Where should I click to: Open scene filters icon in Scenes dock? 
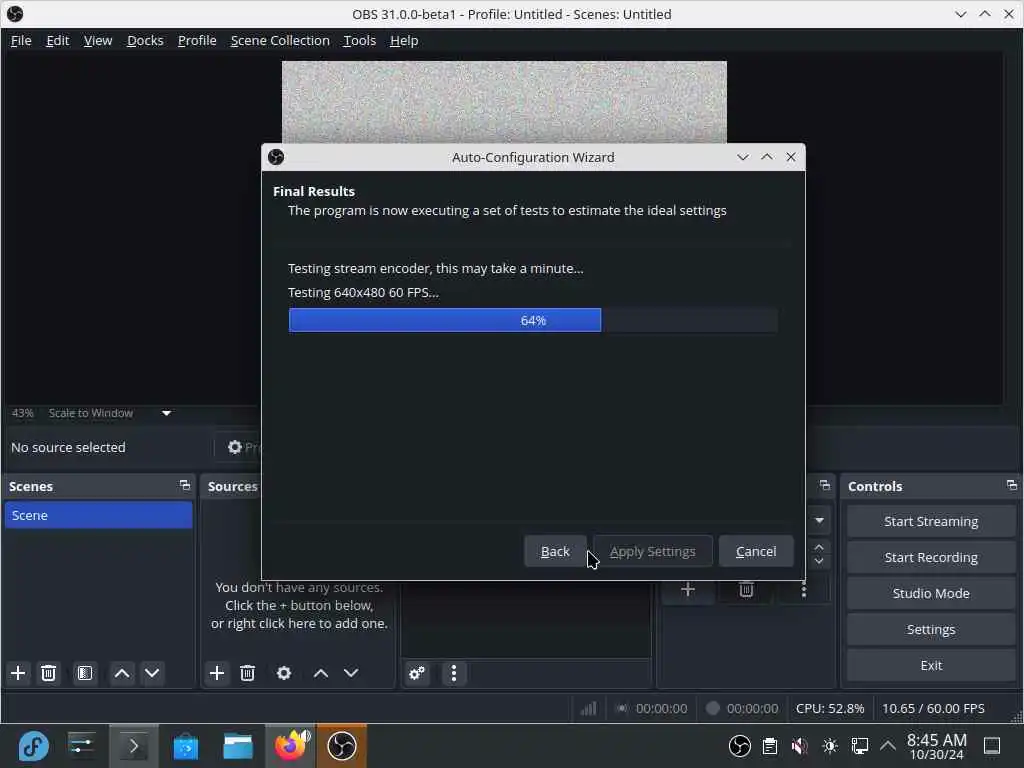click(x=85, y=673)
